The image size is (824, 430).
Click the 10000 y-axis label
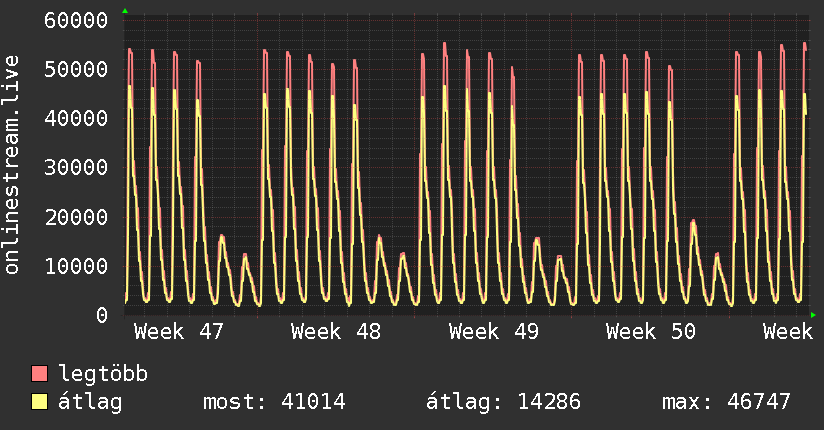click(76, 266)
